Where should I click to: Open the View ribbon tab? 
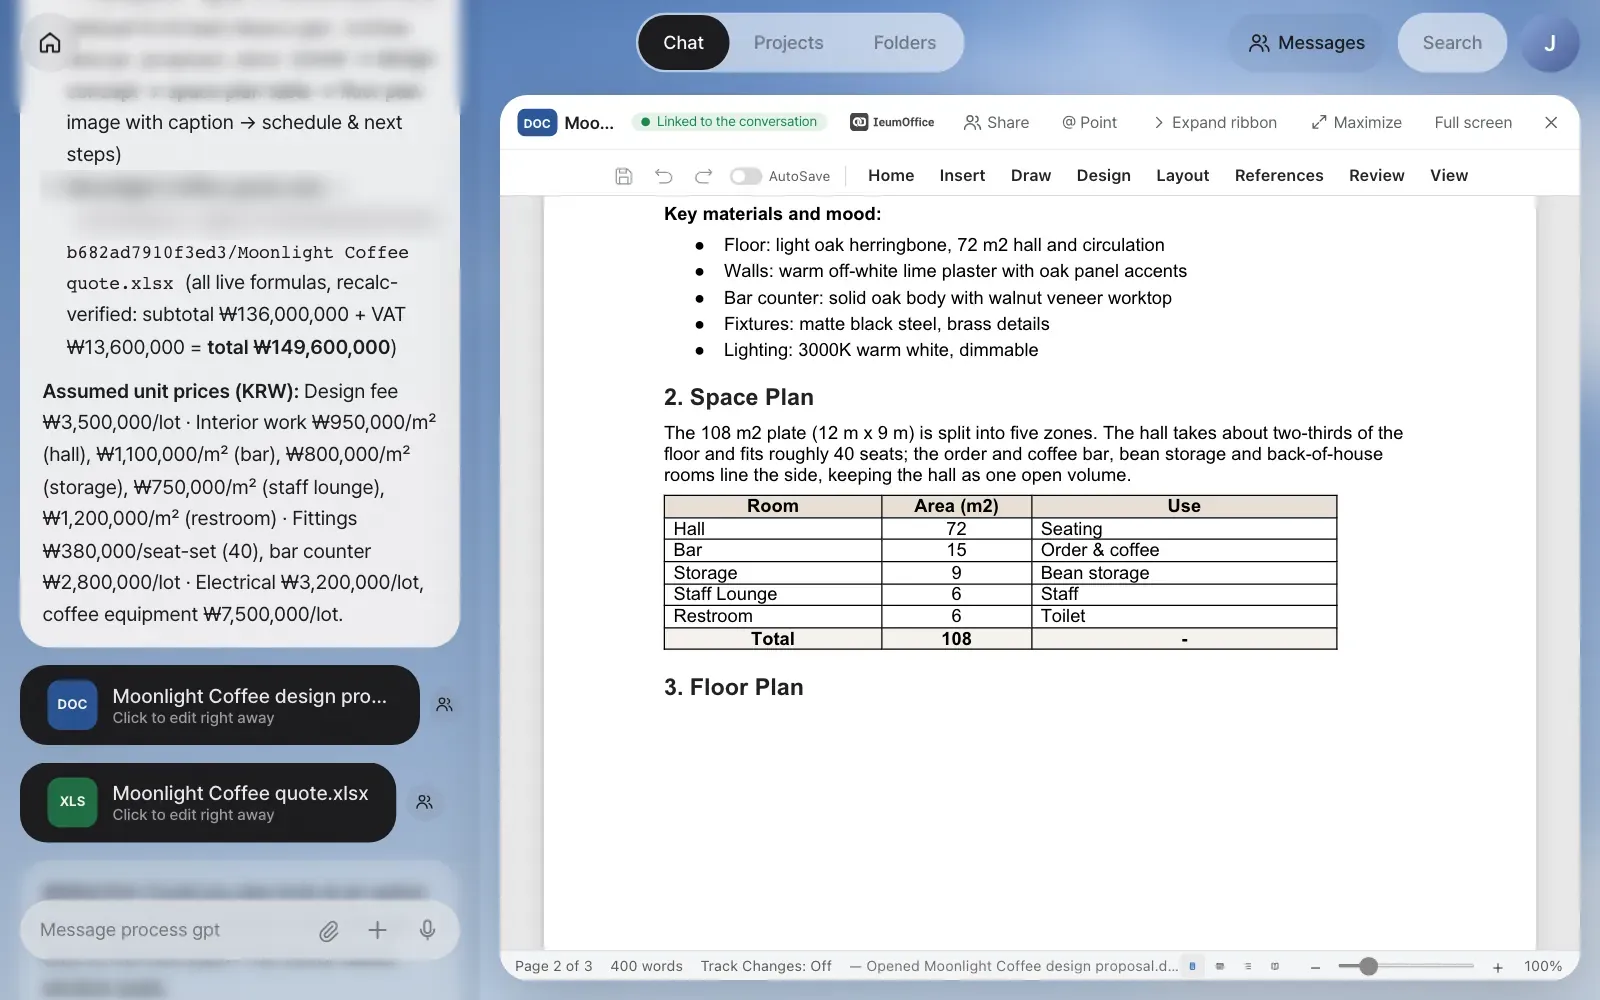pos(1449,175)
